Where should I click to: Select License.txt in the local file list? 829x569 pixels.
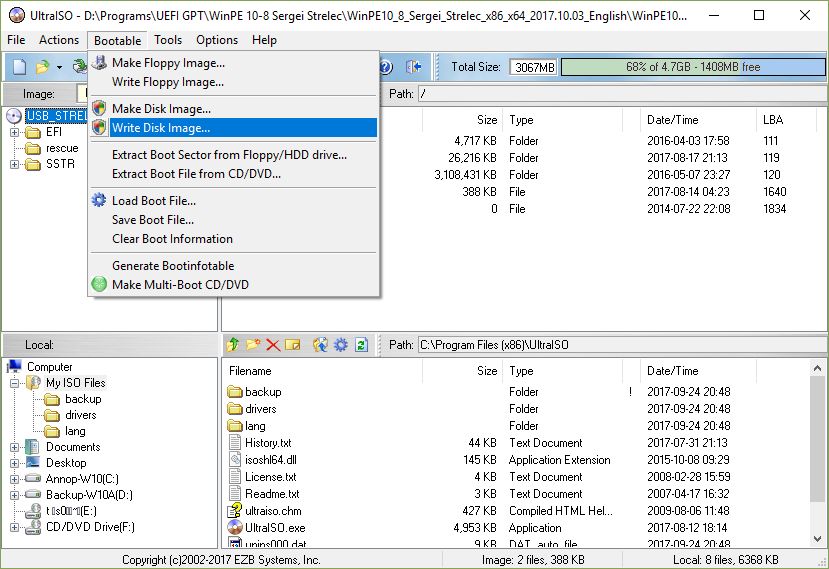pyautogui.click(x=270, y=476)
